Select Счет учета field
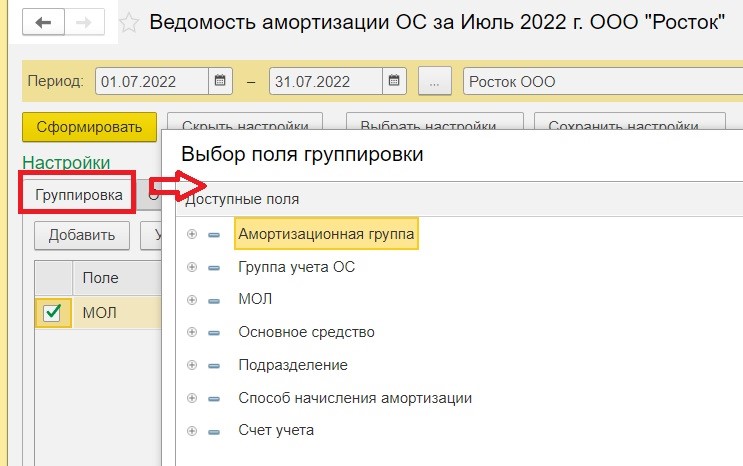 (276, 430)
